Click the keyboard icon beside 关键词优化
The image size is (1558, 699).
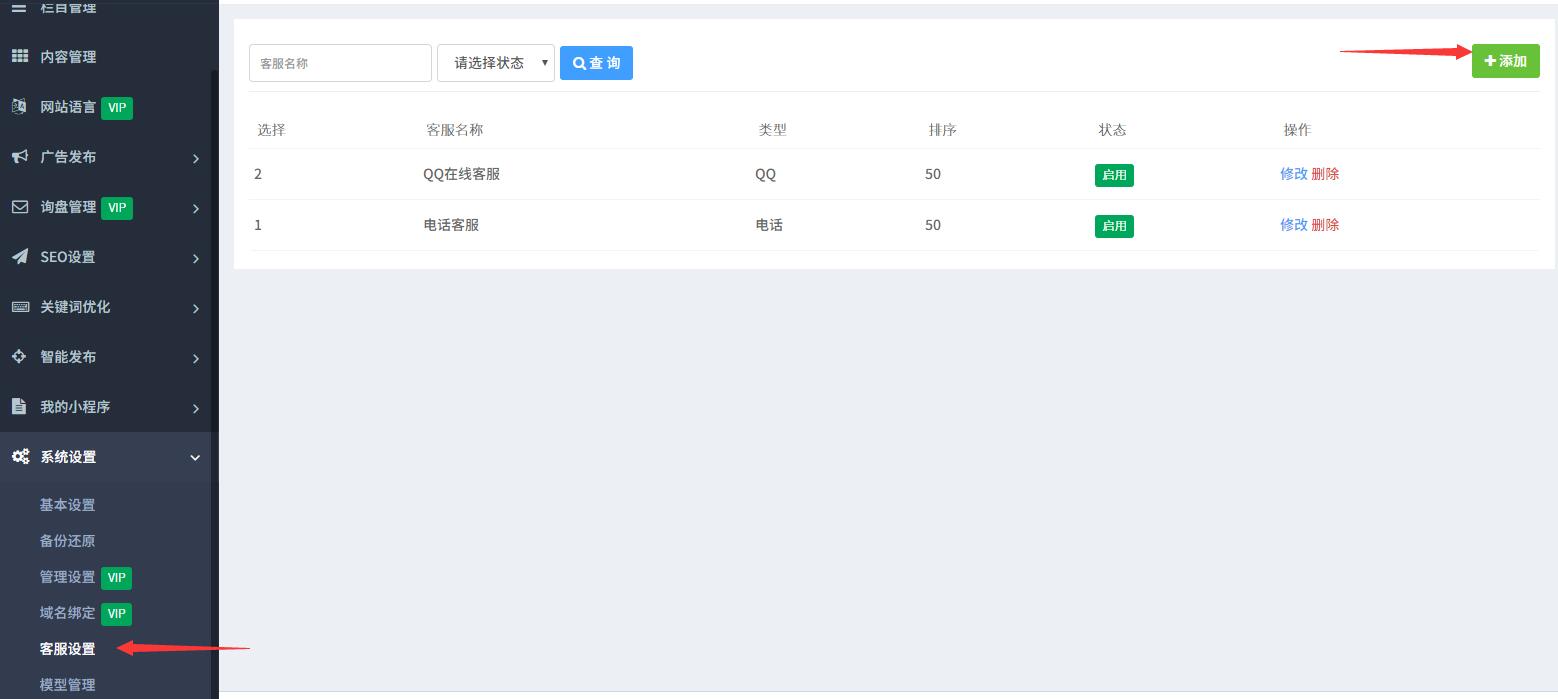pyautogui.click(x=19, y=306)
